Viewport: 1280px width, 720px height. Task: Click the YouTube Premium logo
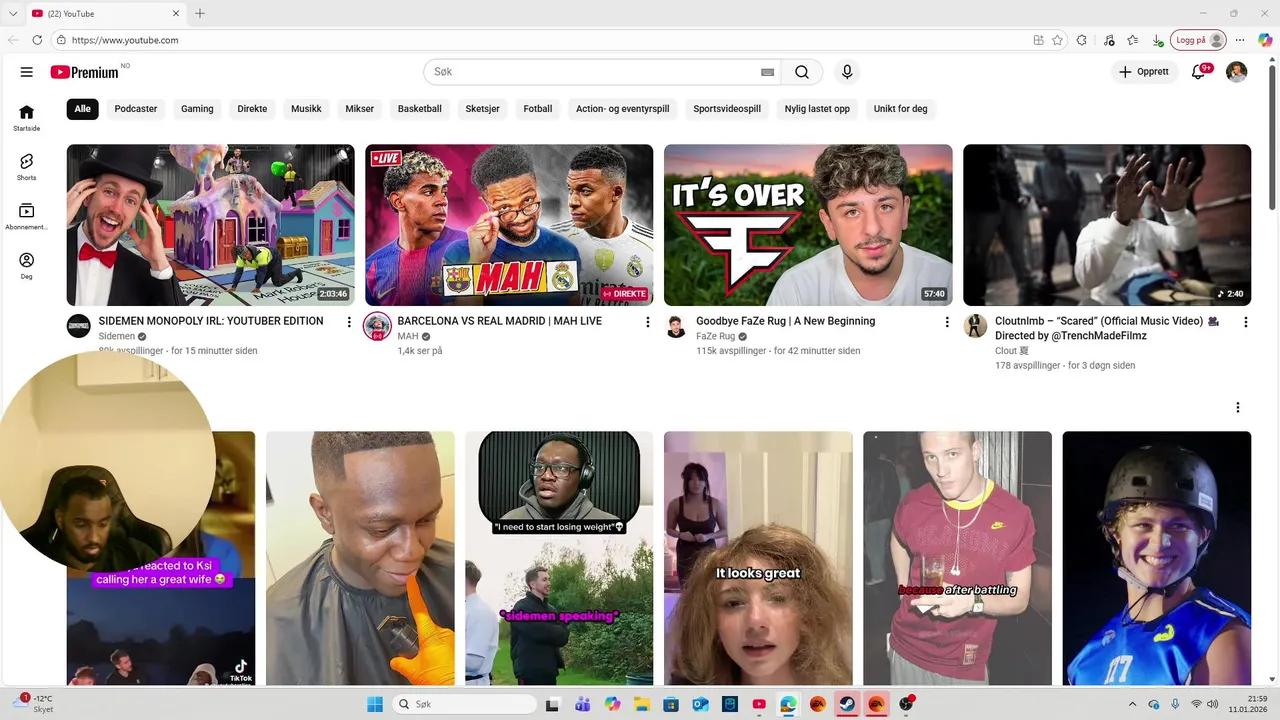[x=86, y=72]
